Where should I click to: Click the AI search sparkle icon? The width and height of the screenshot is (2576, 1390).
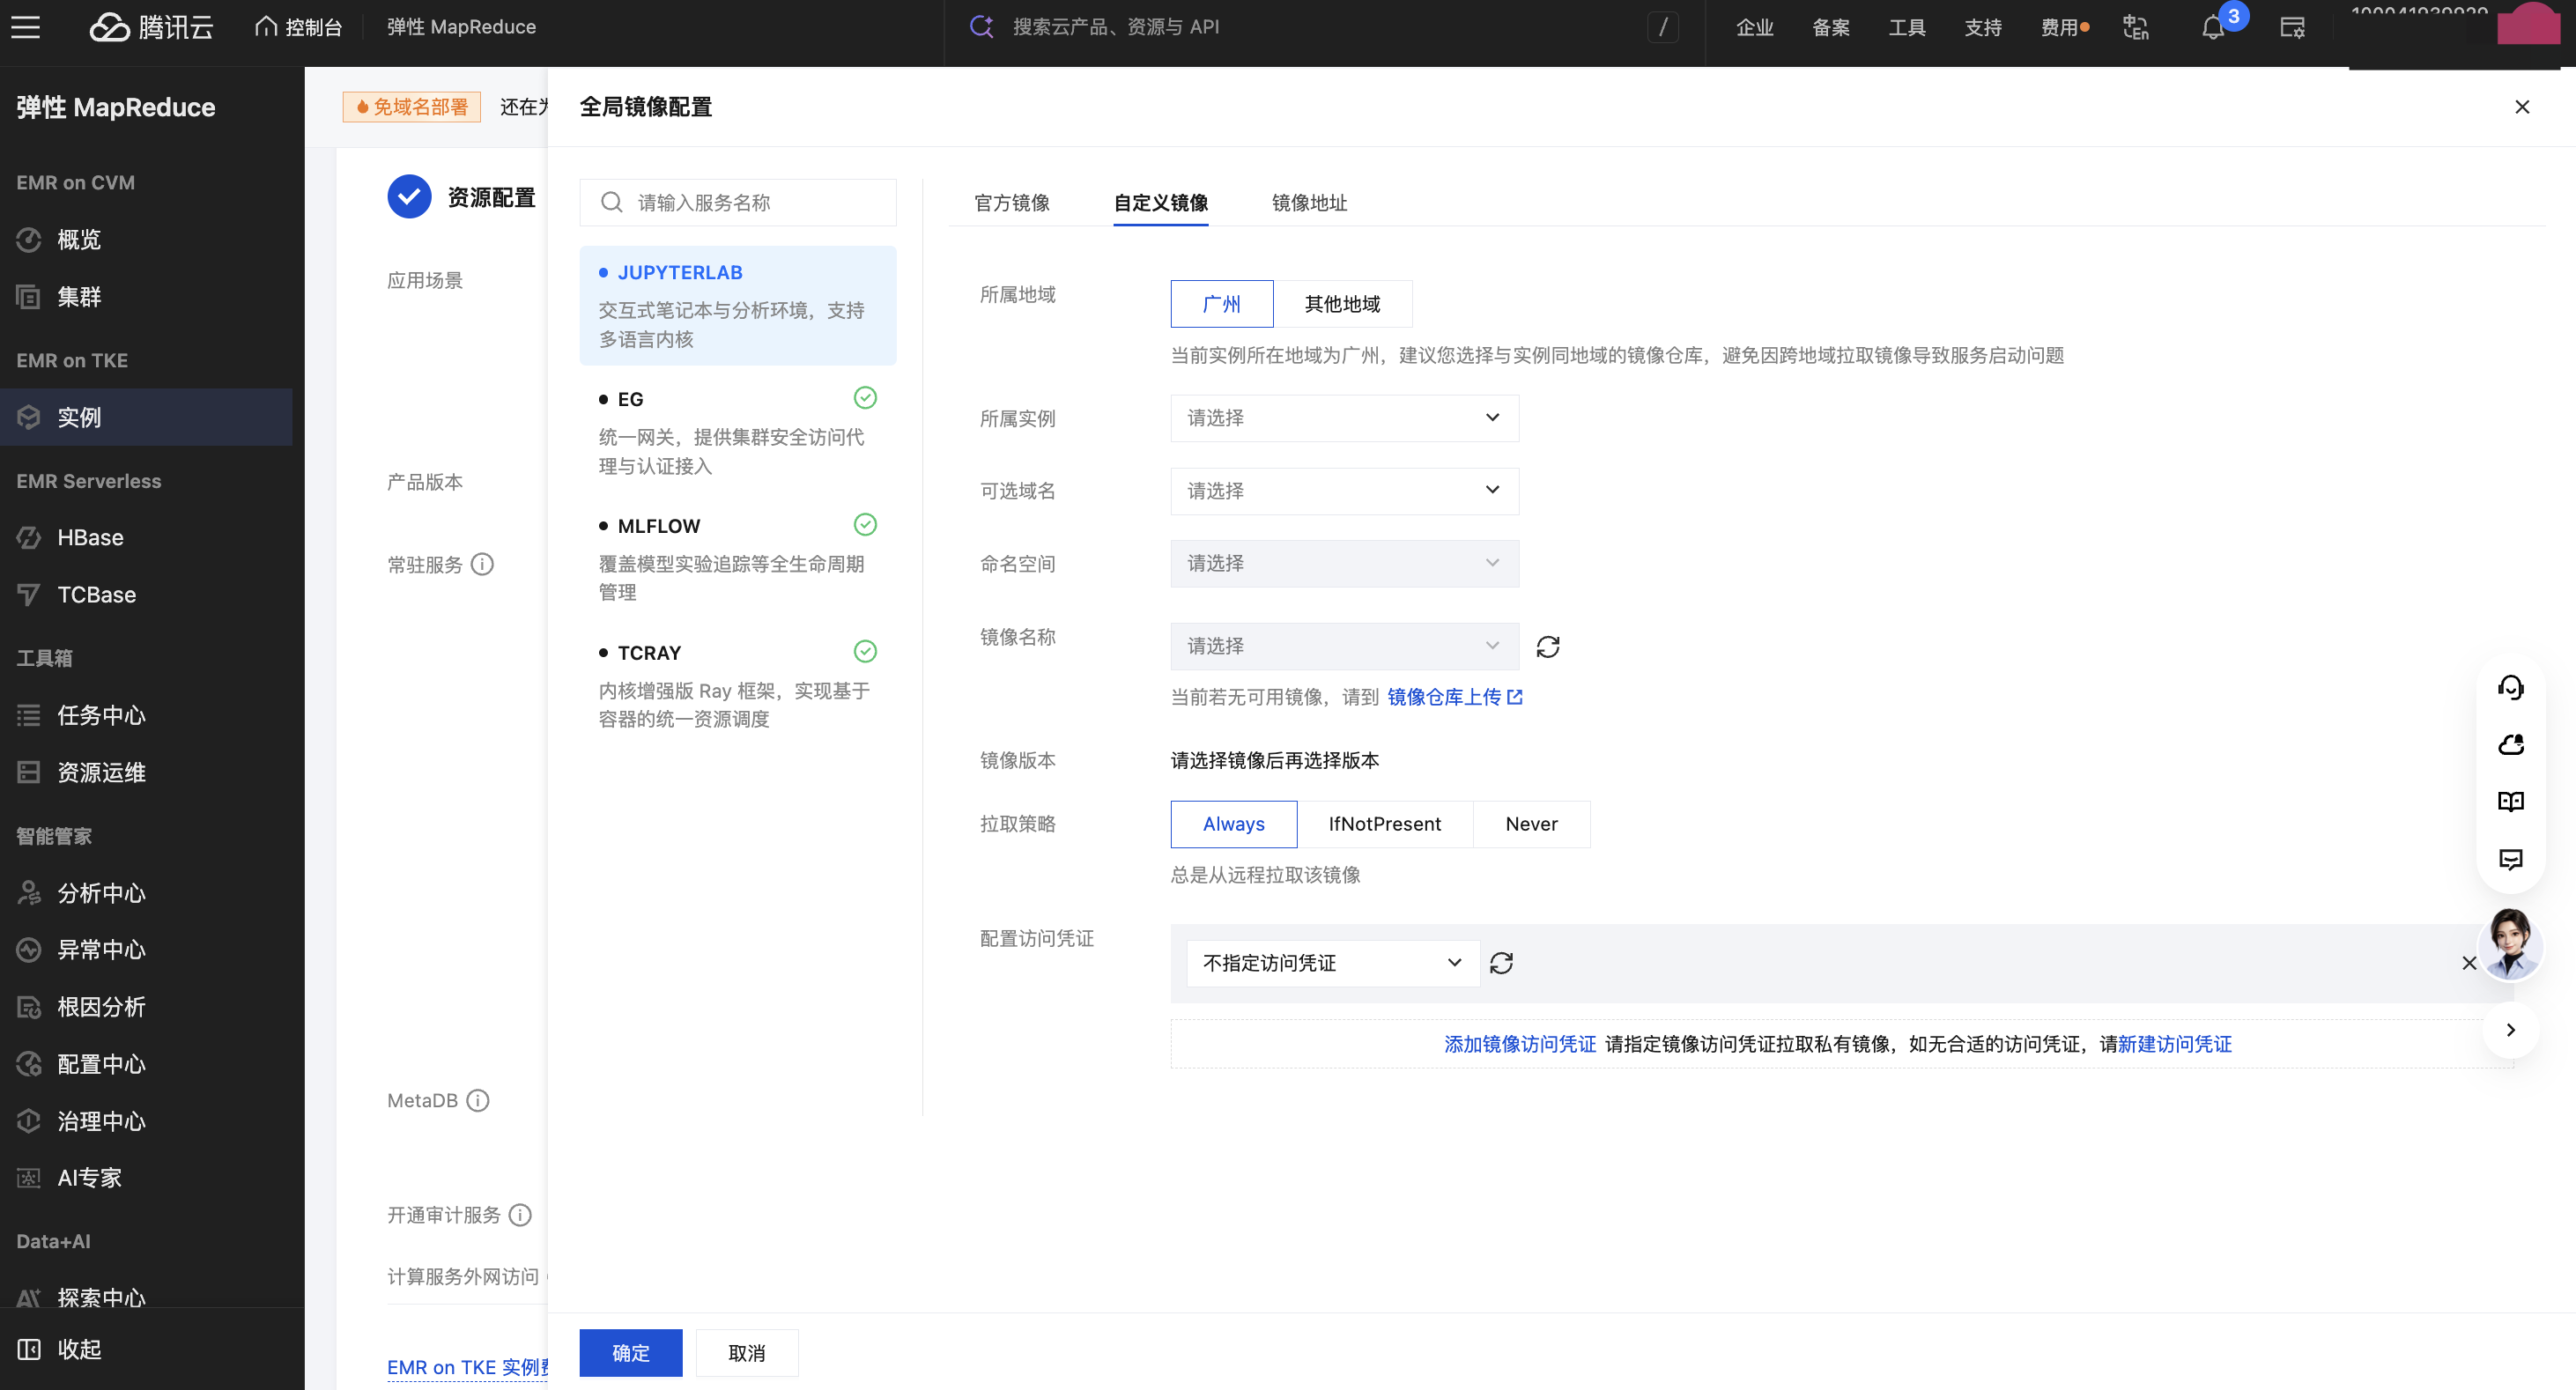tap(981, 26)
